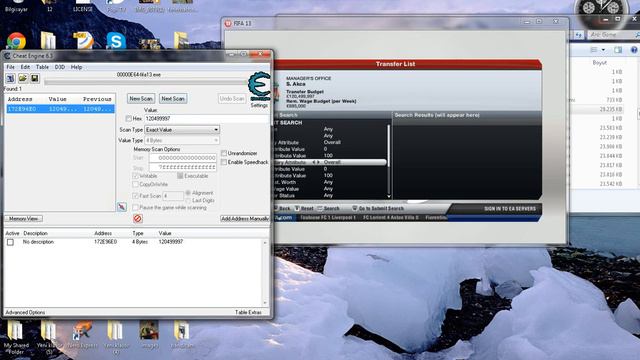Click the scan progress bar
The image size is (640, 360).
point(146,82)
